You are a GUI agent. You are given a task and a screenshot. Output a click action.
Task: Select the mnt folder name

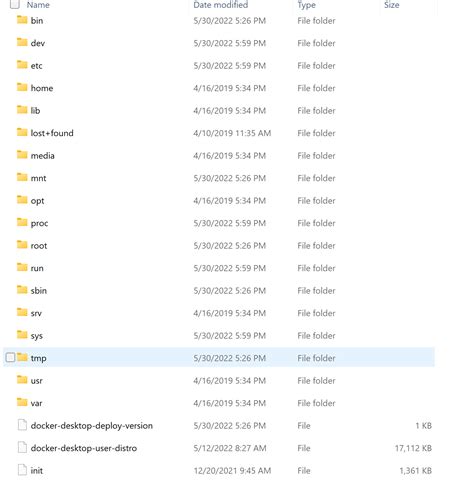pos(38,178)
